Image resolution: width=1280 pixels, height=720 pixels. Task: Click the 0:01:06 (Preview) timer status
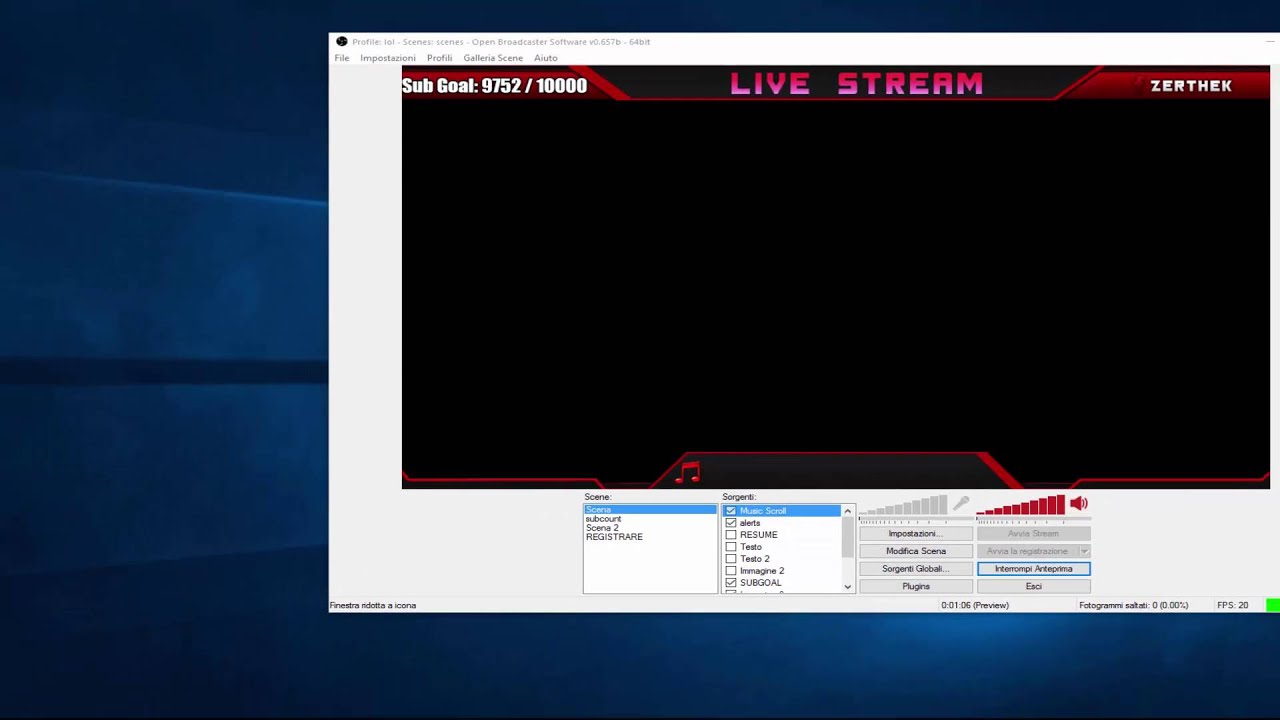tap(975, 605)
